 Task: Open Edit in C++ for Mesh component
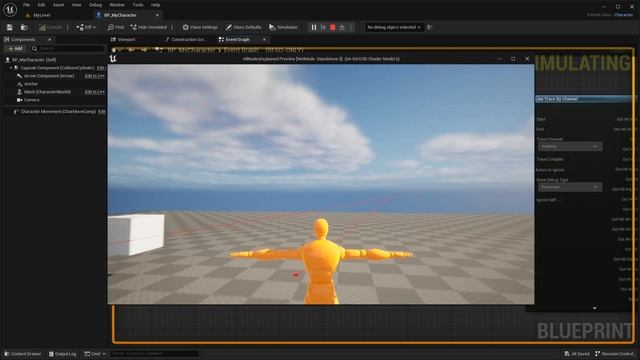(94, 92)
